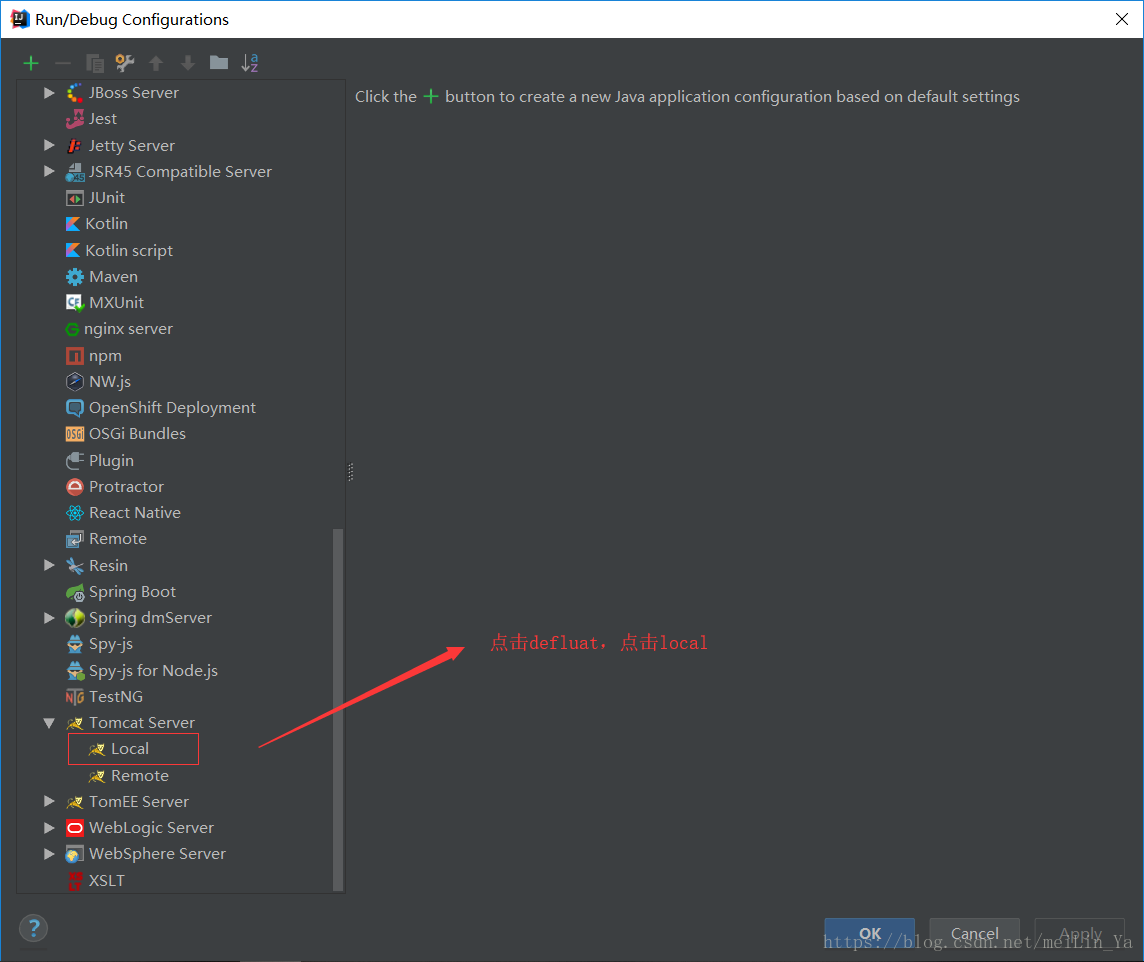The width and height of the screenshot is (1144, 962).
Task: Expand the TomEE Server node
Action: click(49, 802)
